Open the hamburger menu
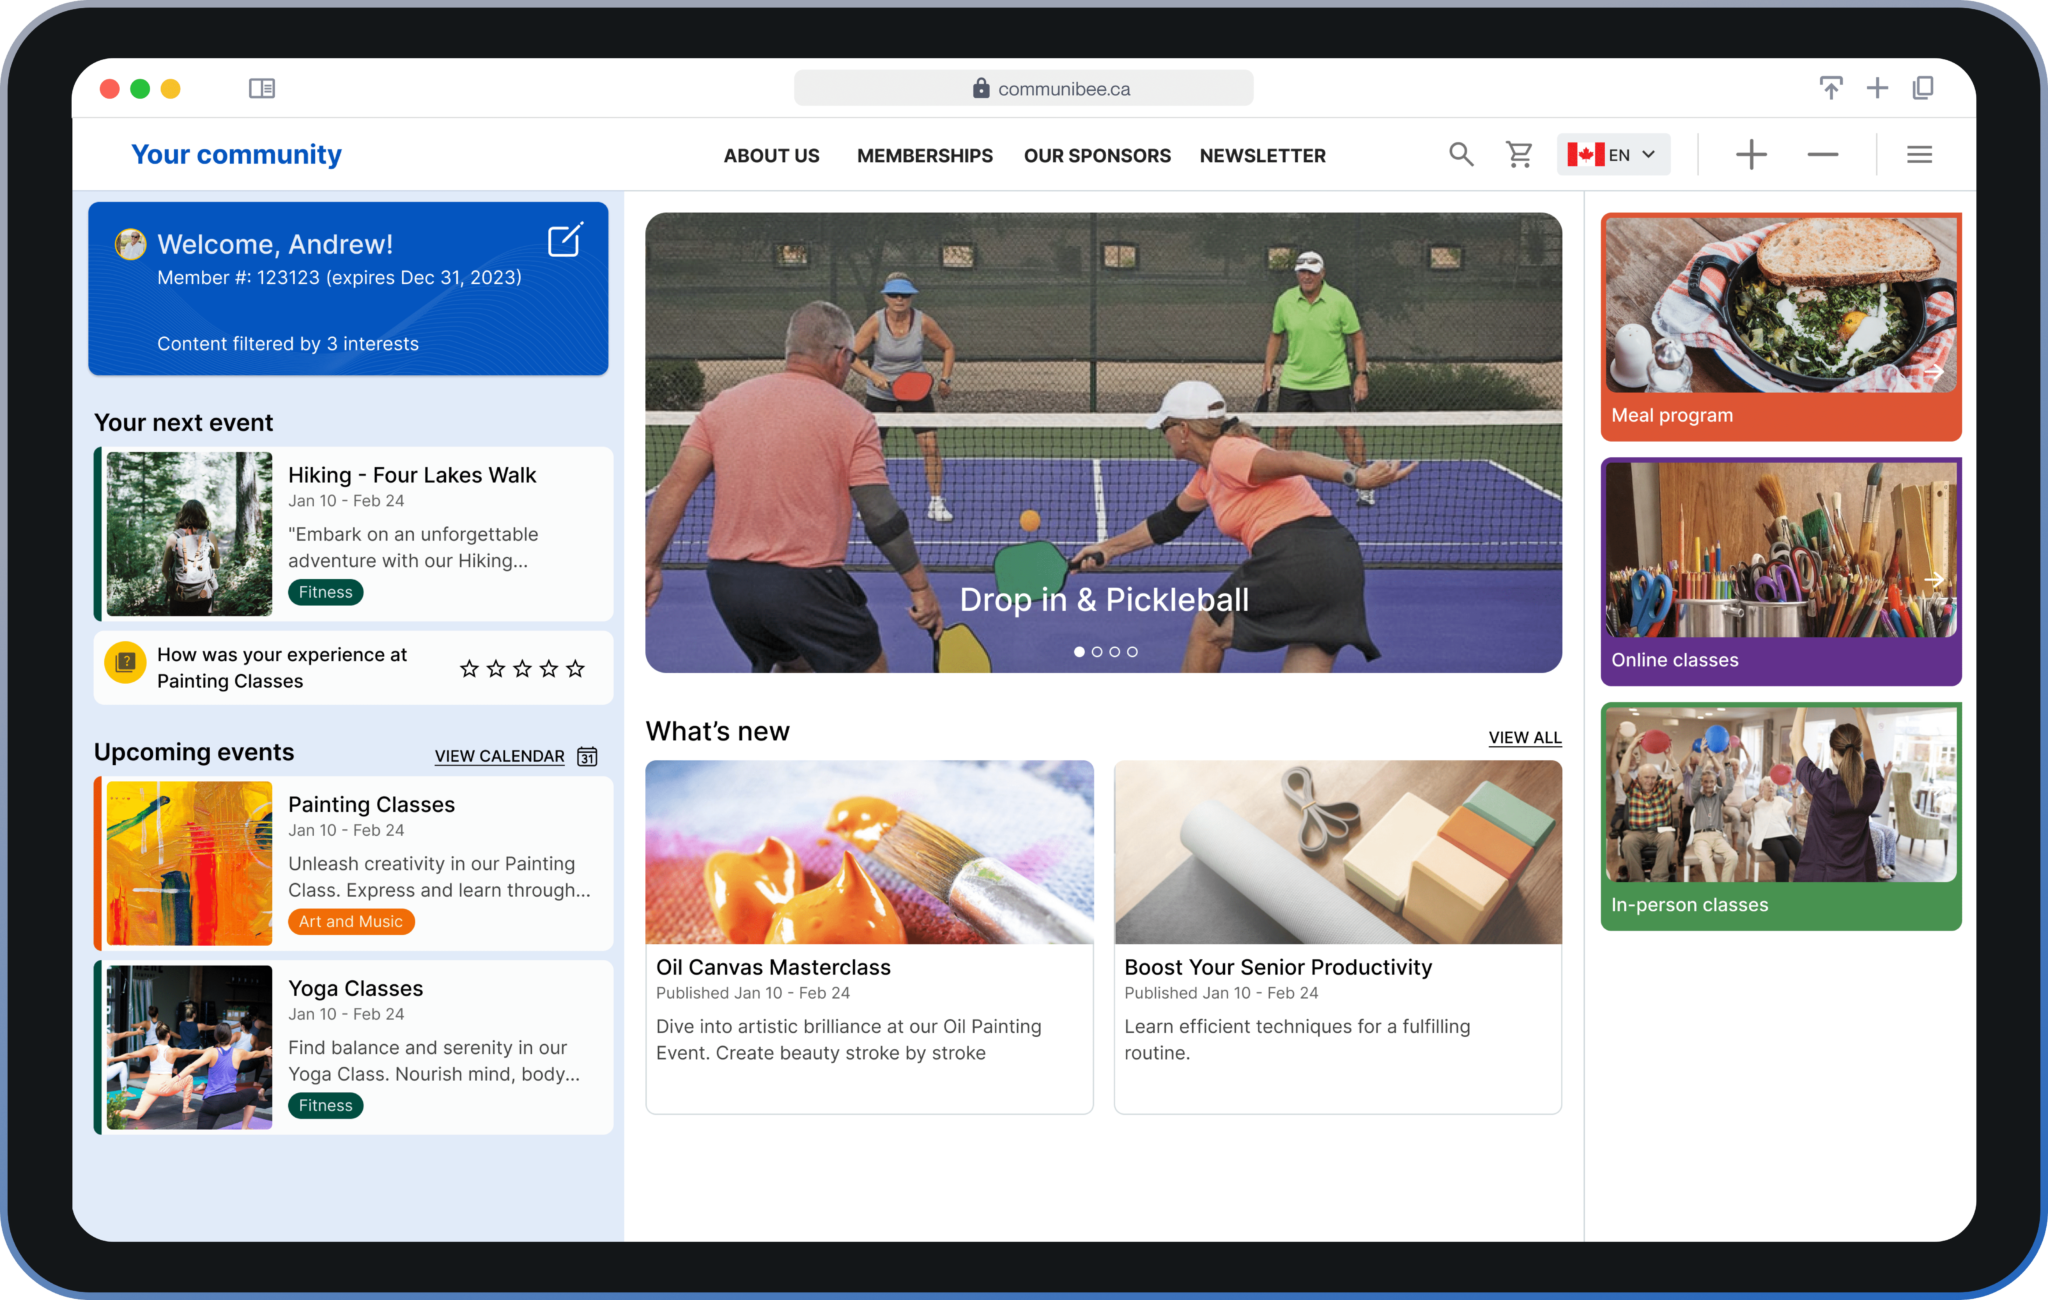 tap(1918, 154)
